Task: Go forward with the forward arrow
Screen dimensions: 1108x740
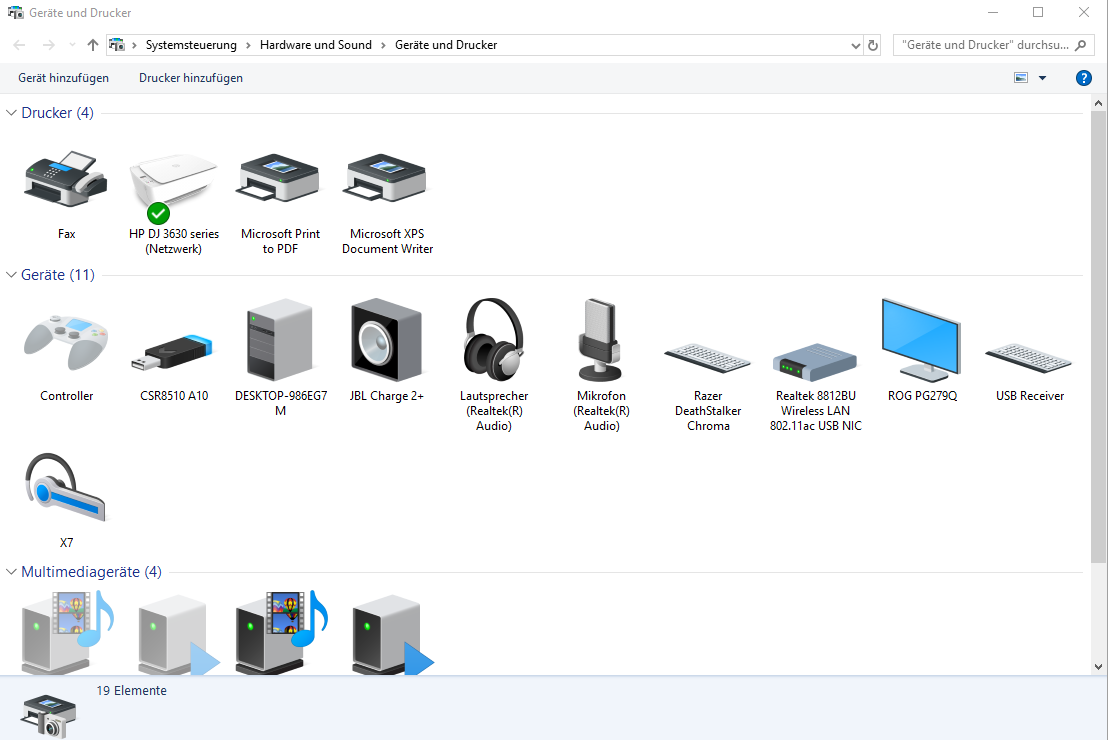Action: pos(48,45)
